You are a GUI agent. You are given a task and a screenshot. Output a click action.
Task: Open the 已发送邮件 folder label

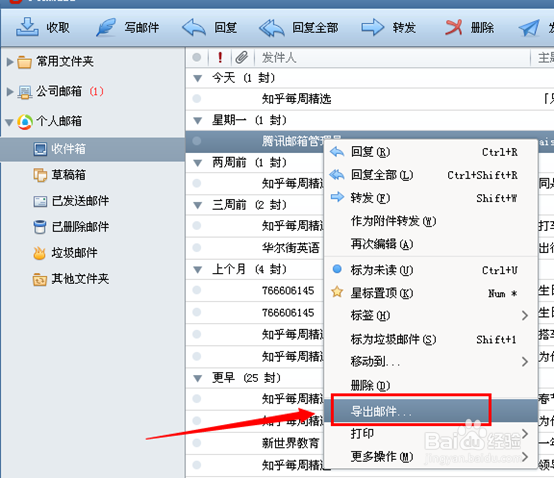[80, 201]
